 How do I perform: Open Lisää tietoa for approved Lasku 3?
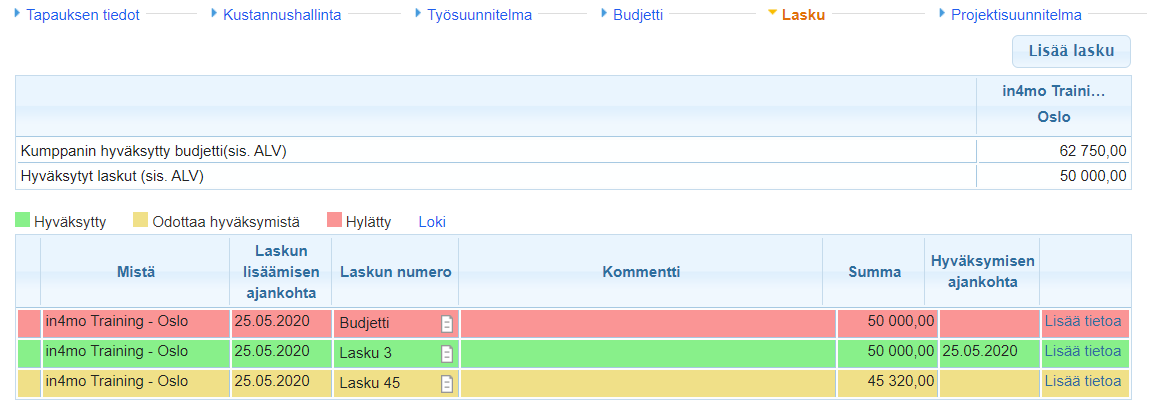[x=1082, y=351]
